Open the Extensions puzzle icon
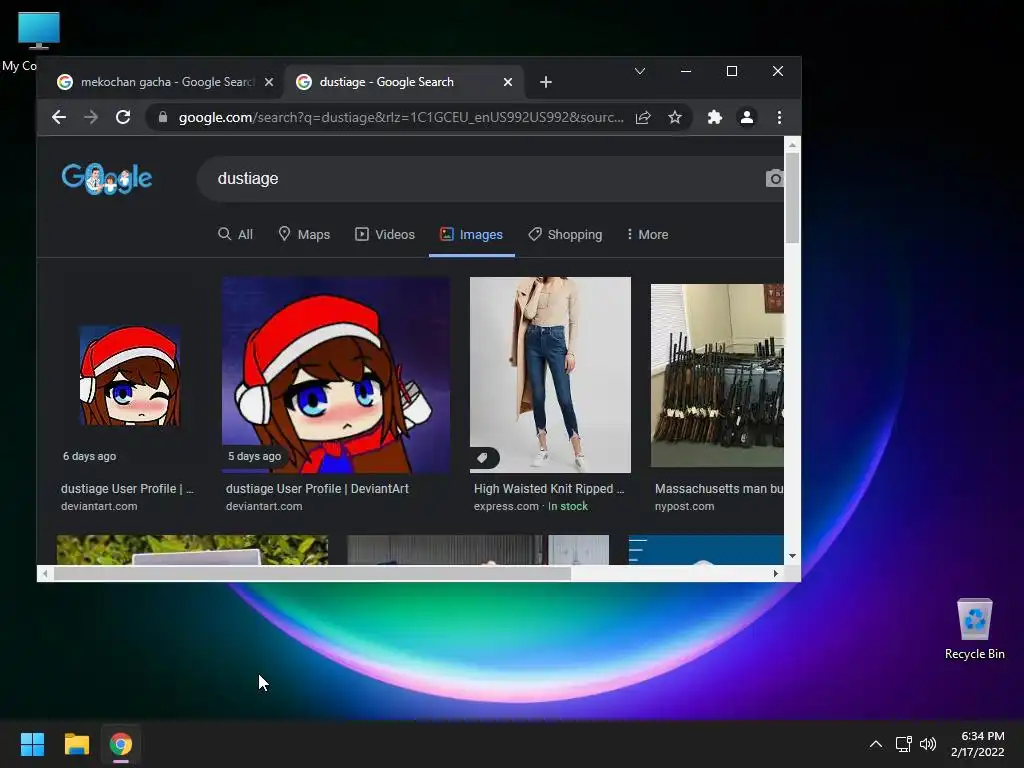The width and height of the screenshot is (1024, 768). coord(715,118)
